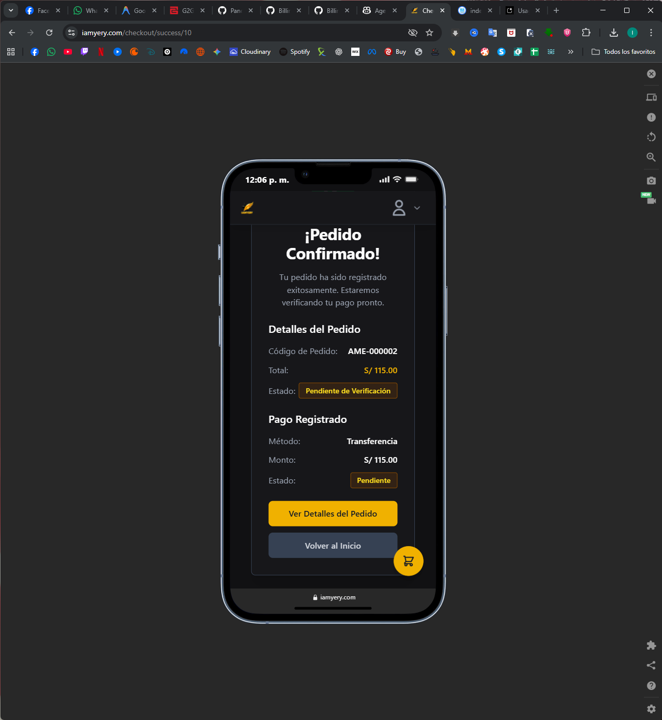Screen dimensions: 662x720
Task: Click the floating yellow shopping cart button
Action: 408,561
